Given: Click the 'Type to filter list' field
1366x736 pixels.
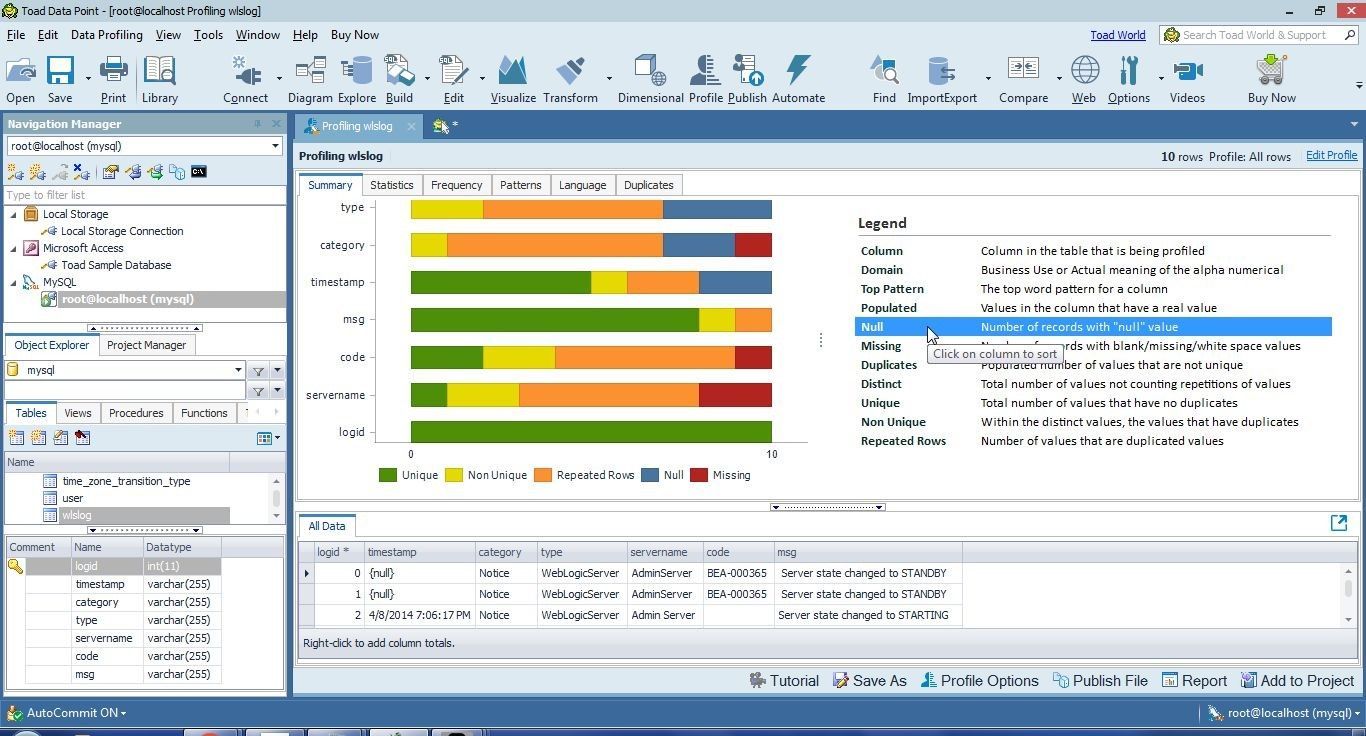Looking at the screenshot, I should tap(145, 195).
